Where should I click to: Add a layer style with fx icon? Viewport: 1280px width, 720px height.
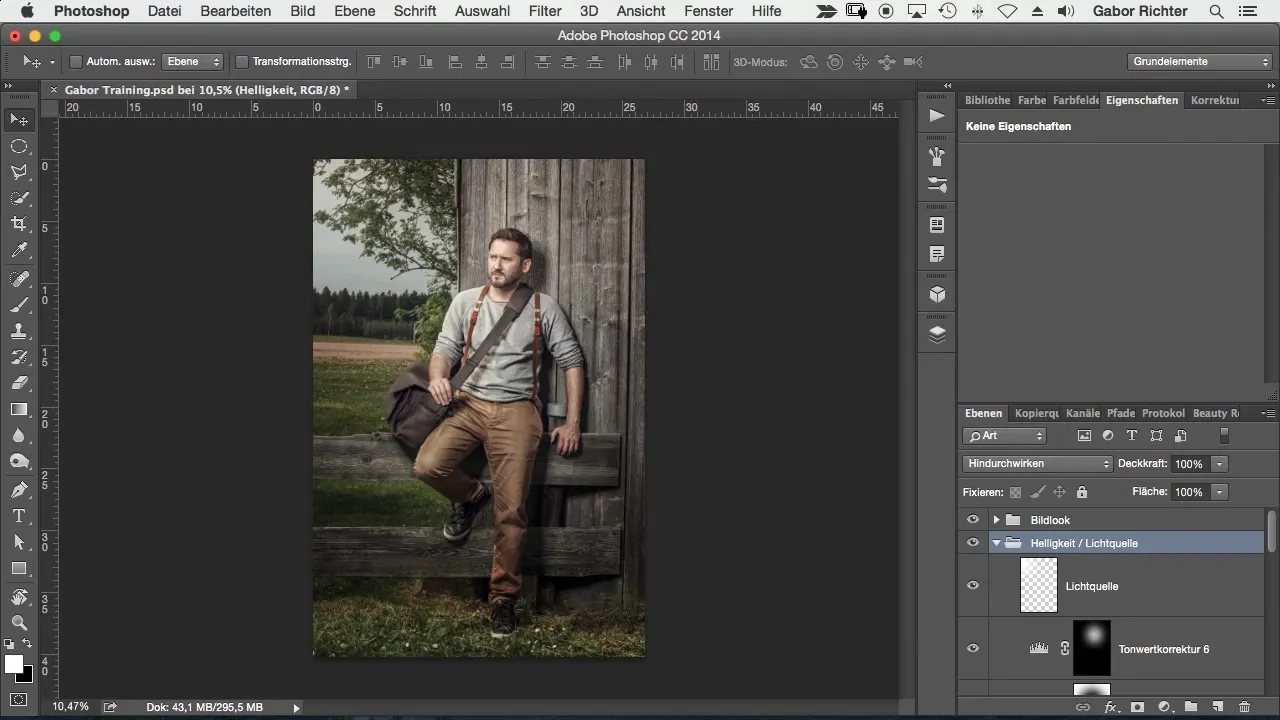[x=1110, y=707]
